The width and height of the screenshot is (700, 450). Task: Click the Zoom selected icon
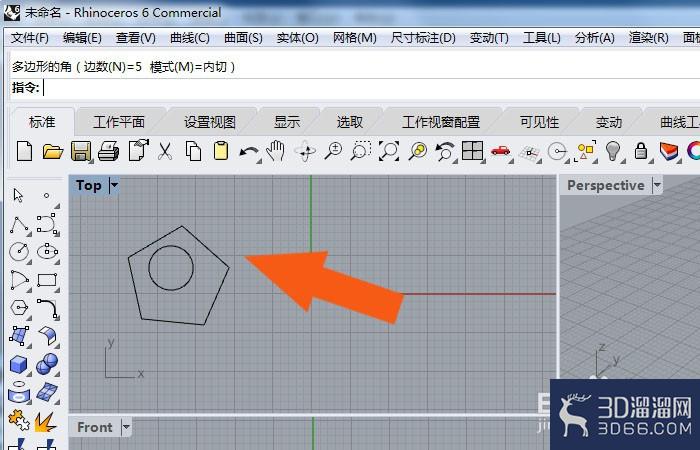(417, 151)
